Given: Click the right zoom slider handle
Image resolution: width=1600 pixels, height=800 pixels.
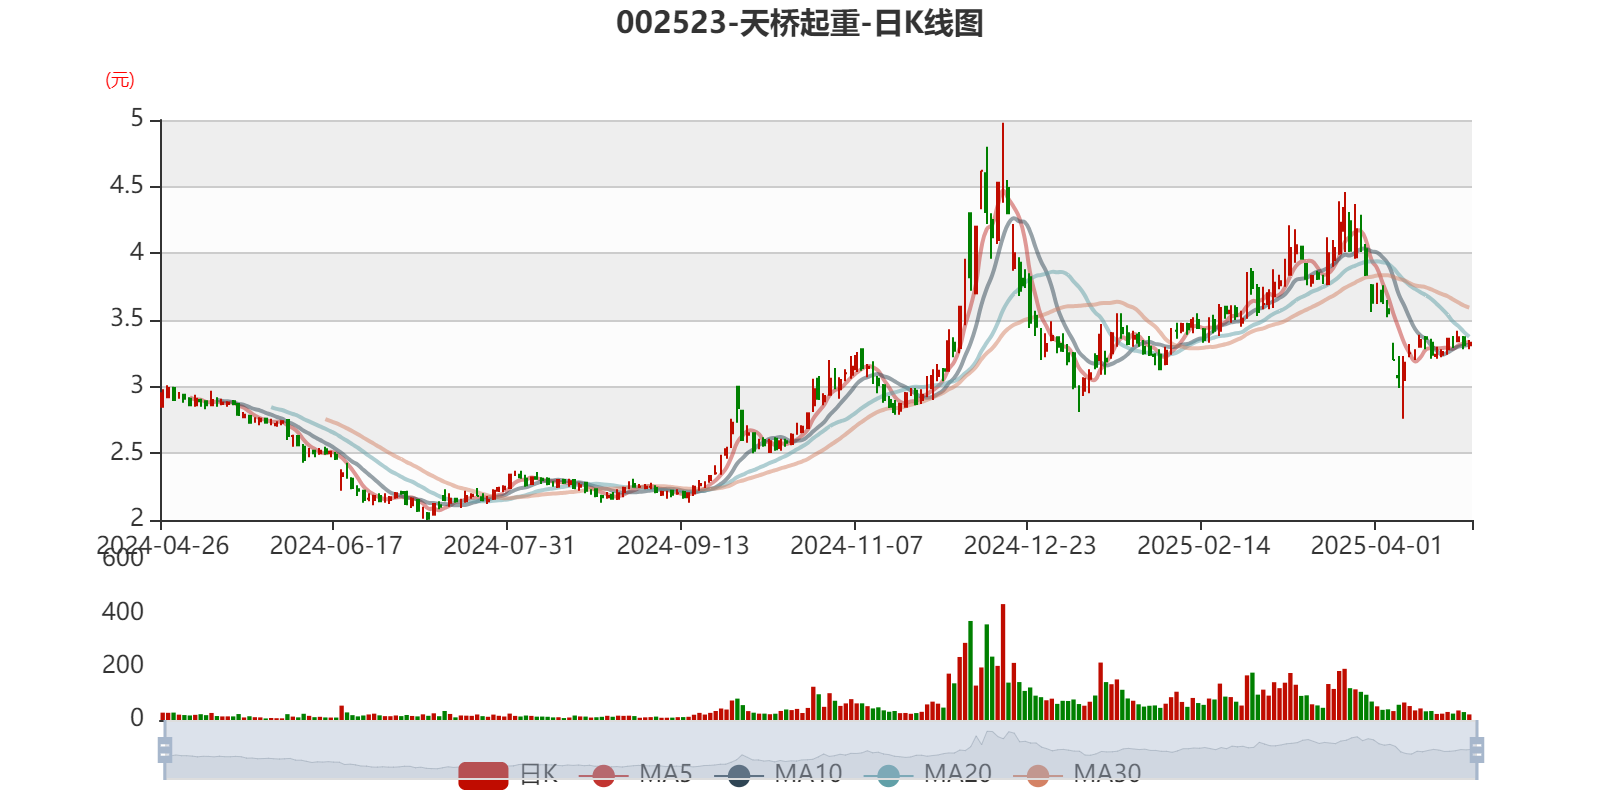Looking at the screenshot, I should pos(1479,749).
